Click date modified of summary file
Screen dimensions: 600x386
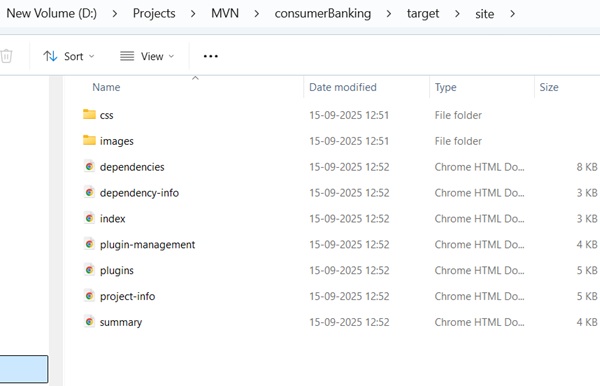349,322
